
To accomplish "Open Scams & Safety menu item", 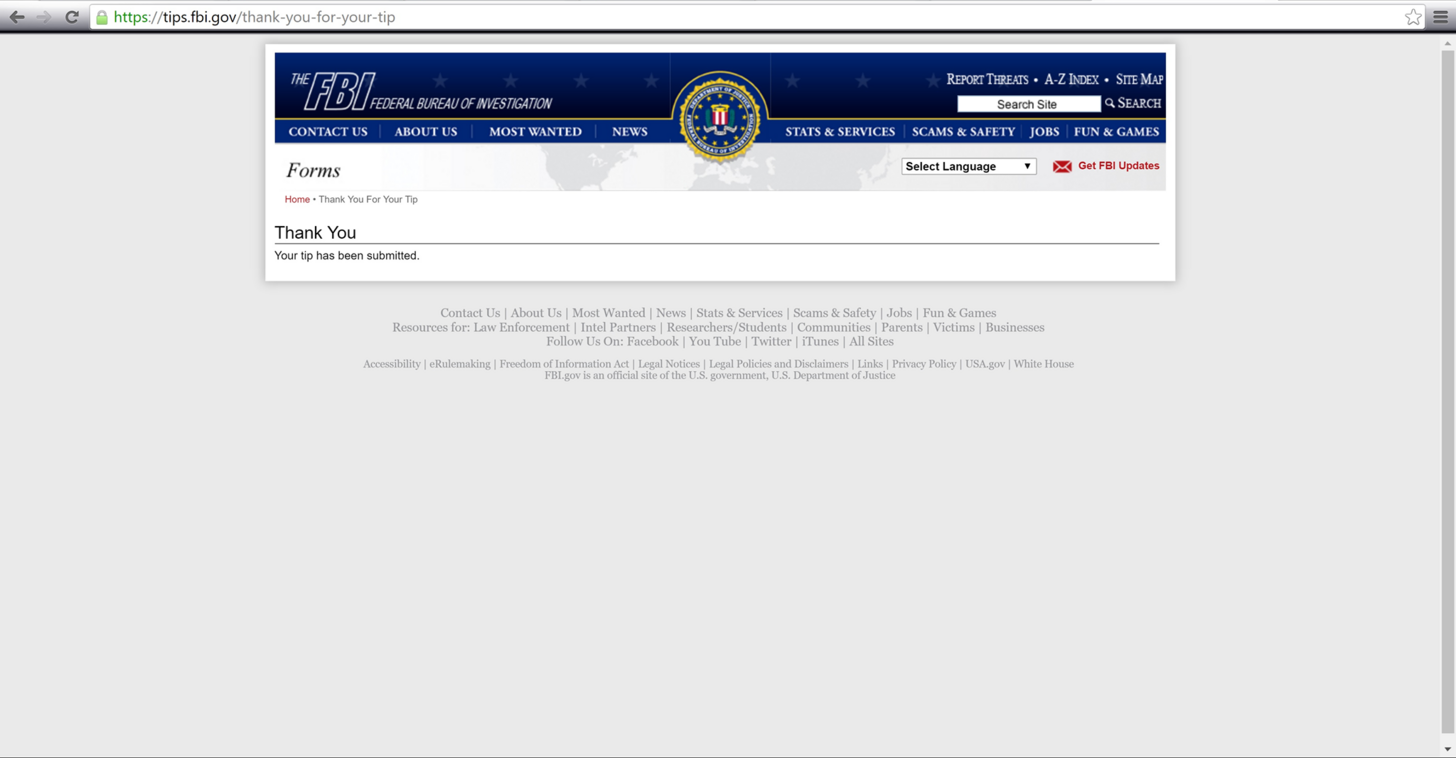I will [x=963, y=131].
